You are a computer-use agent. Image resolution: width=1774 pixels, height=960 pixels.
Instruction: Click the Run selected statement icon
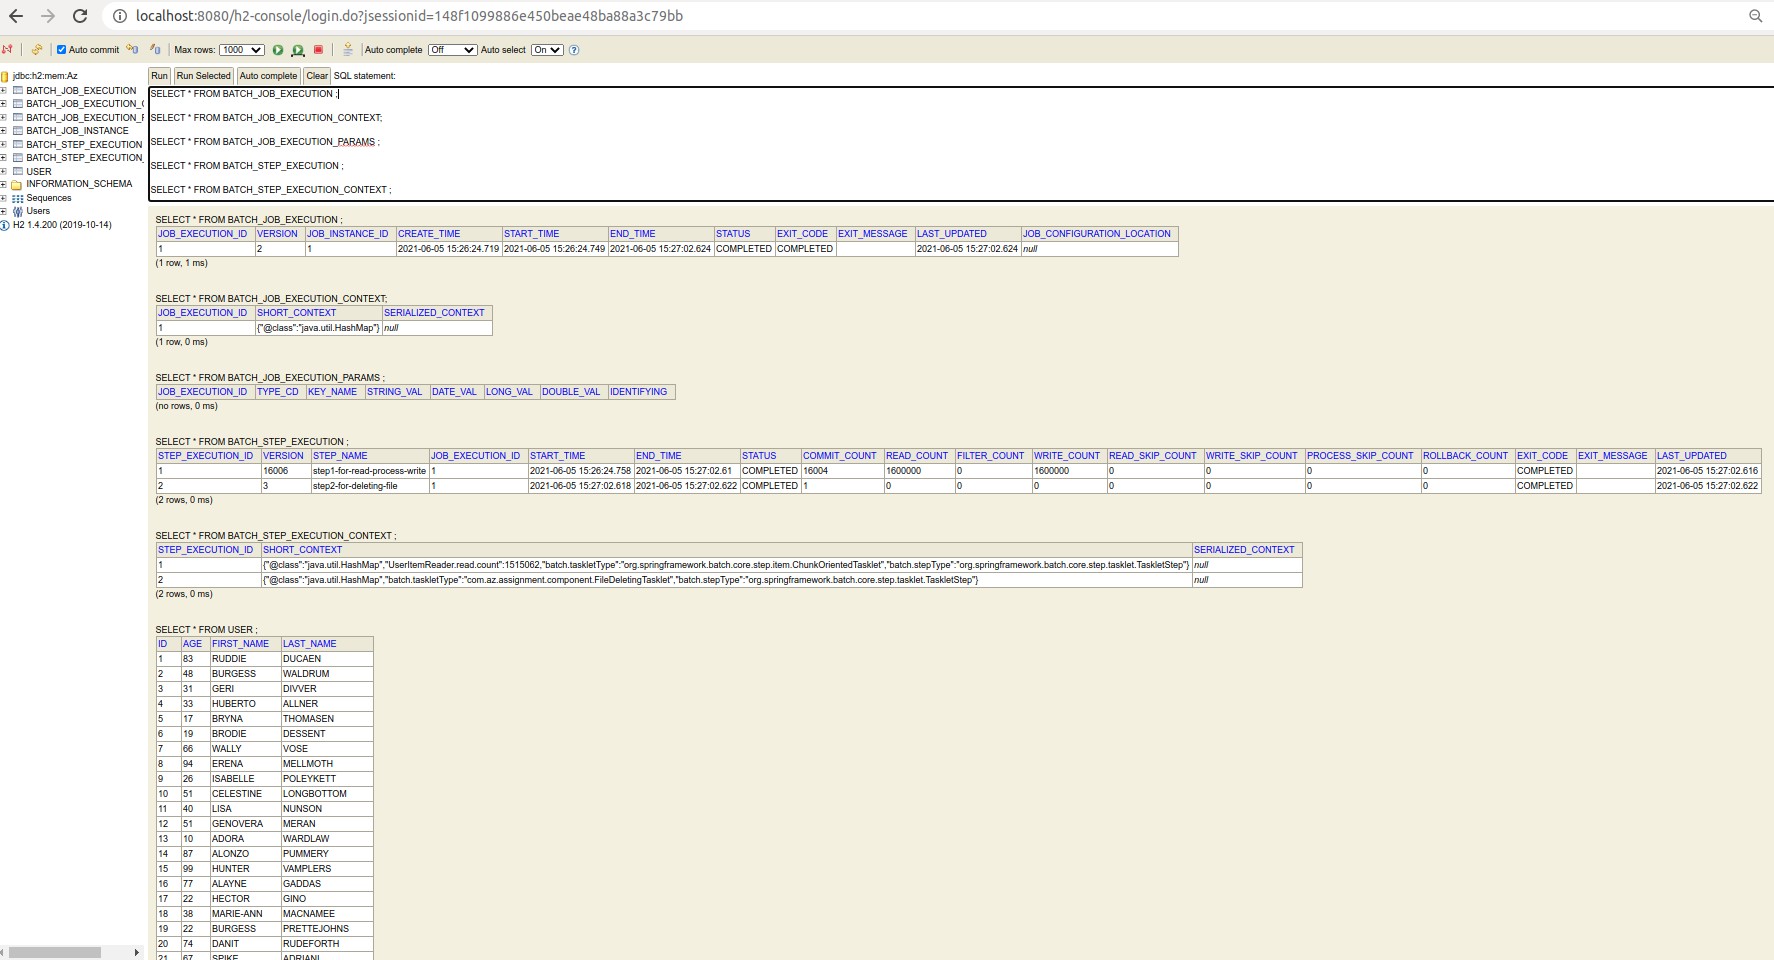[x=297, y=50]
